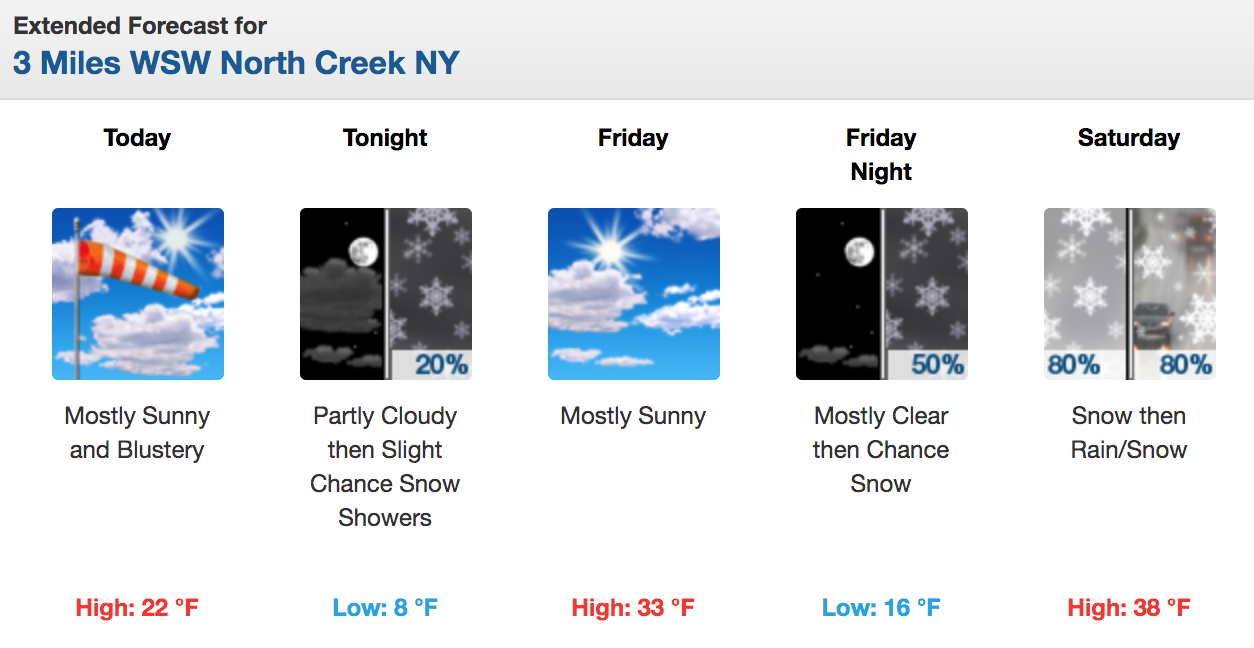This screenshot has height=648, width=1254.
Task: Click Friday Night's moon and snow icon
Action: 881,294
